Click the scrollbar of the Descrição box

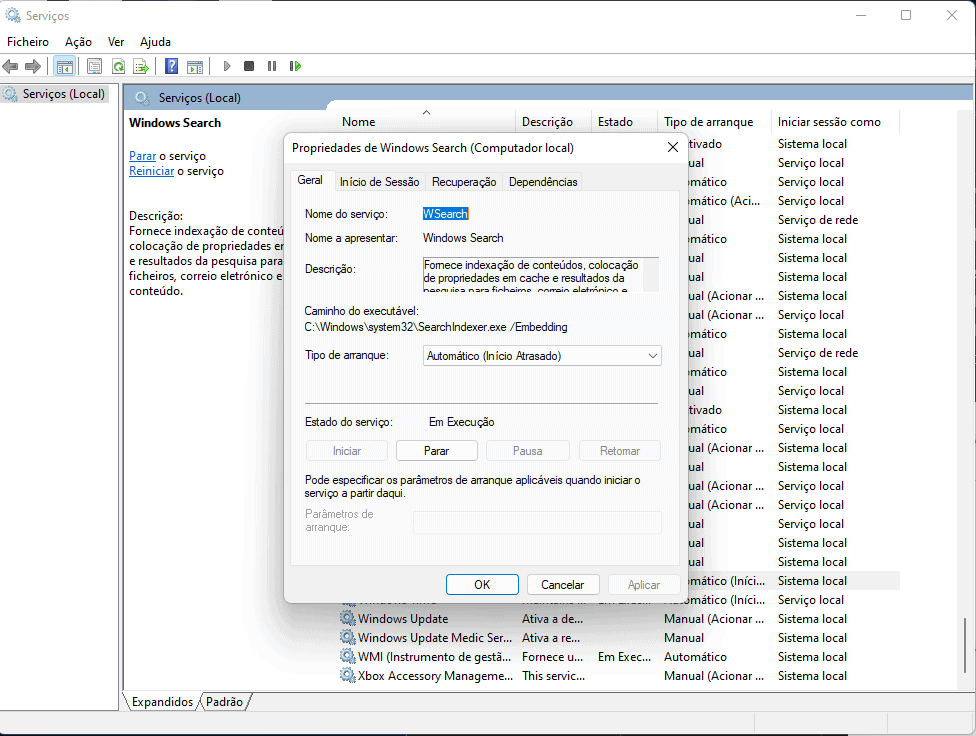(x=651, y=275)
